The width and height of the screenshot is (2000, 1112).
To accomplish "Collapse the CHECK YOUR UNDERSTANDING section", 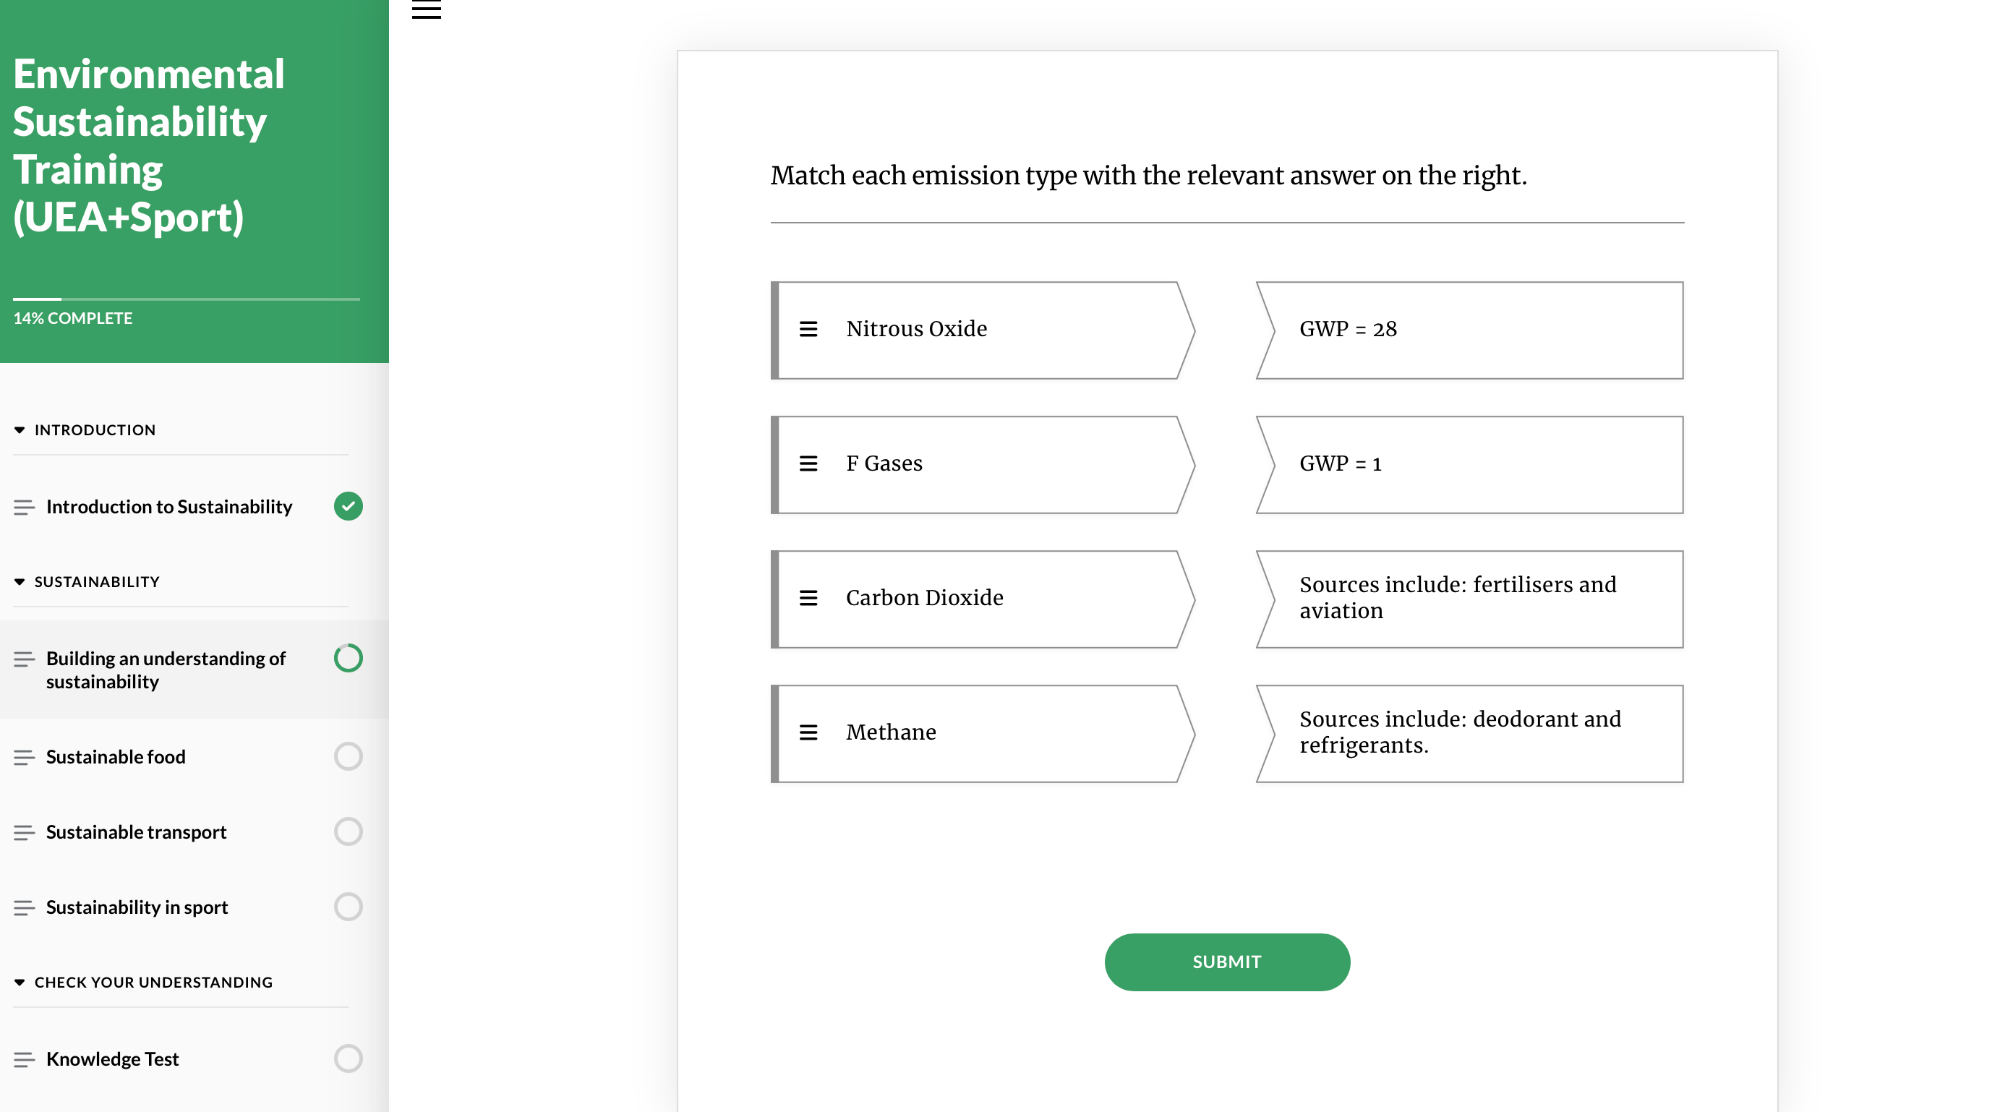I will tap(143, 983).
